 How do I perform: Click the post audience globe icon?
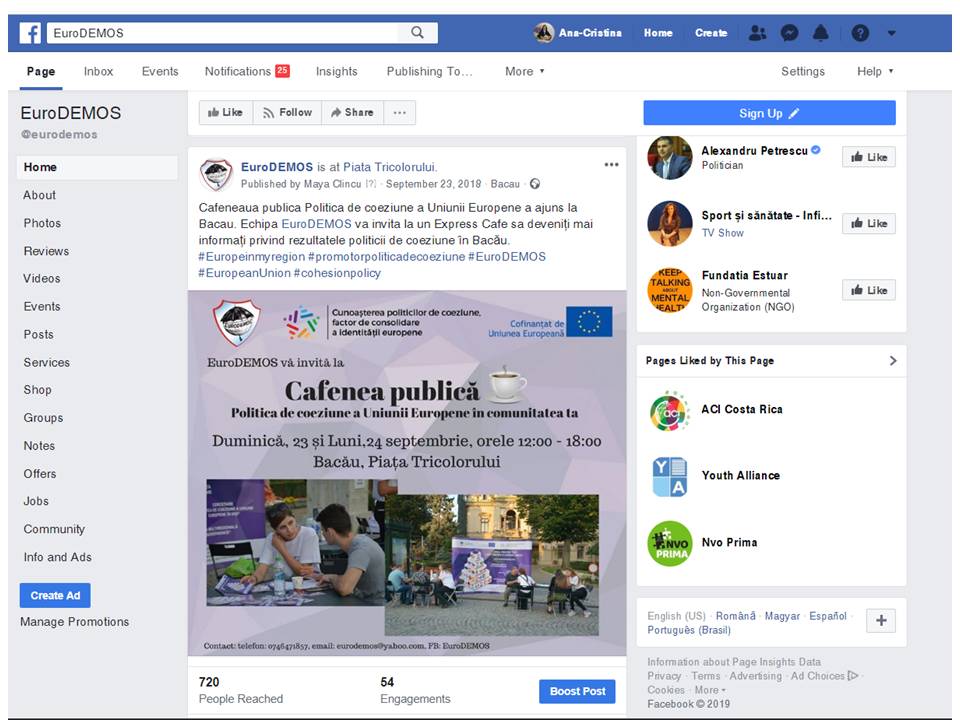535,184
